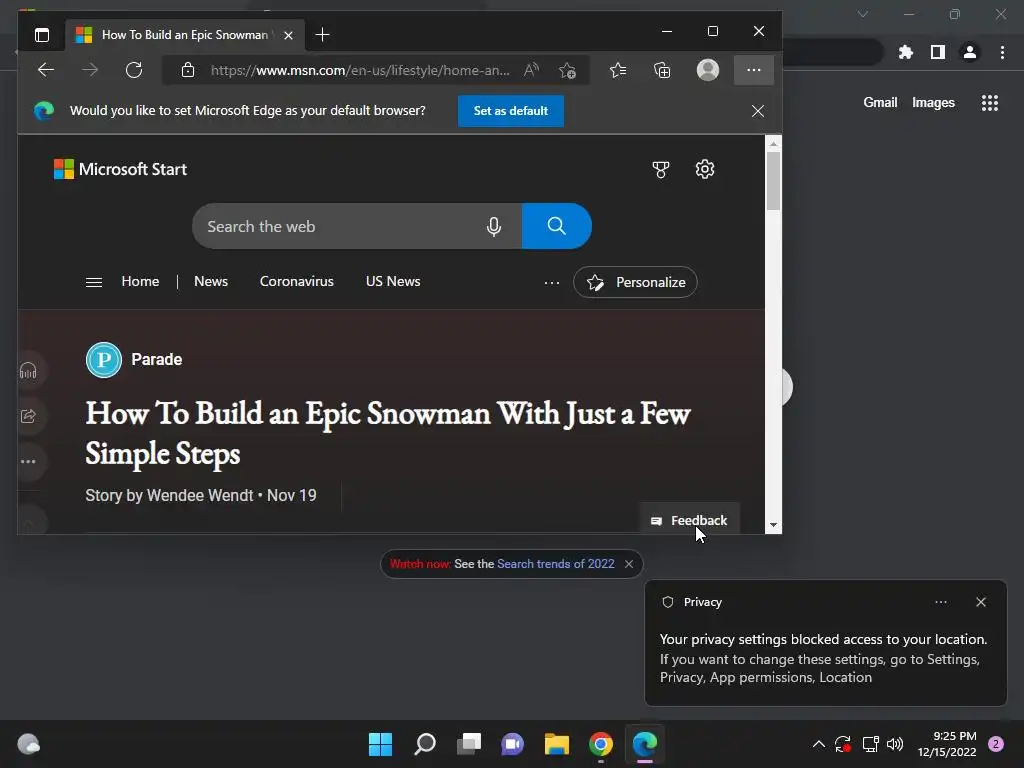Show hidden system tray icons
The width and height of the screenshot is (1024, 768).
pos(818,744)
